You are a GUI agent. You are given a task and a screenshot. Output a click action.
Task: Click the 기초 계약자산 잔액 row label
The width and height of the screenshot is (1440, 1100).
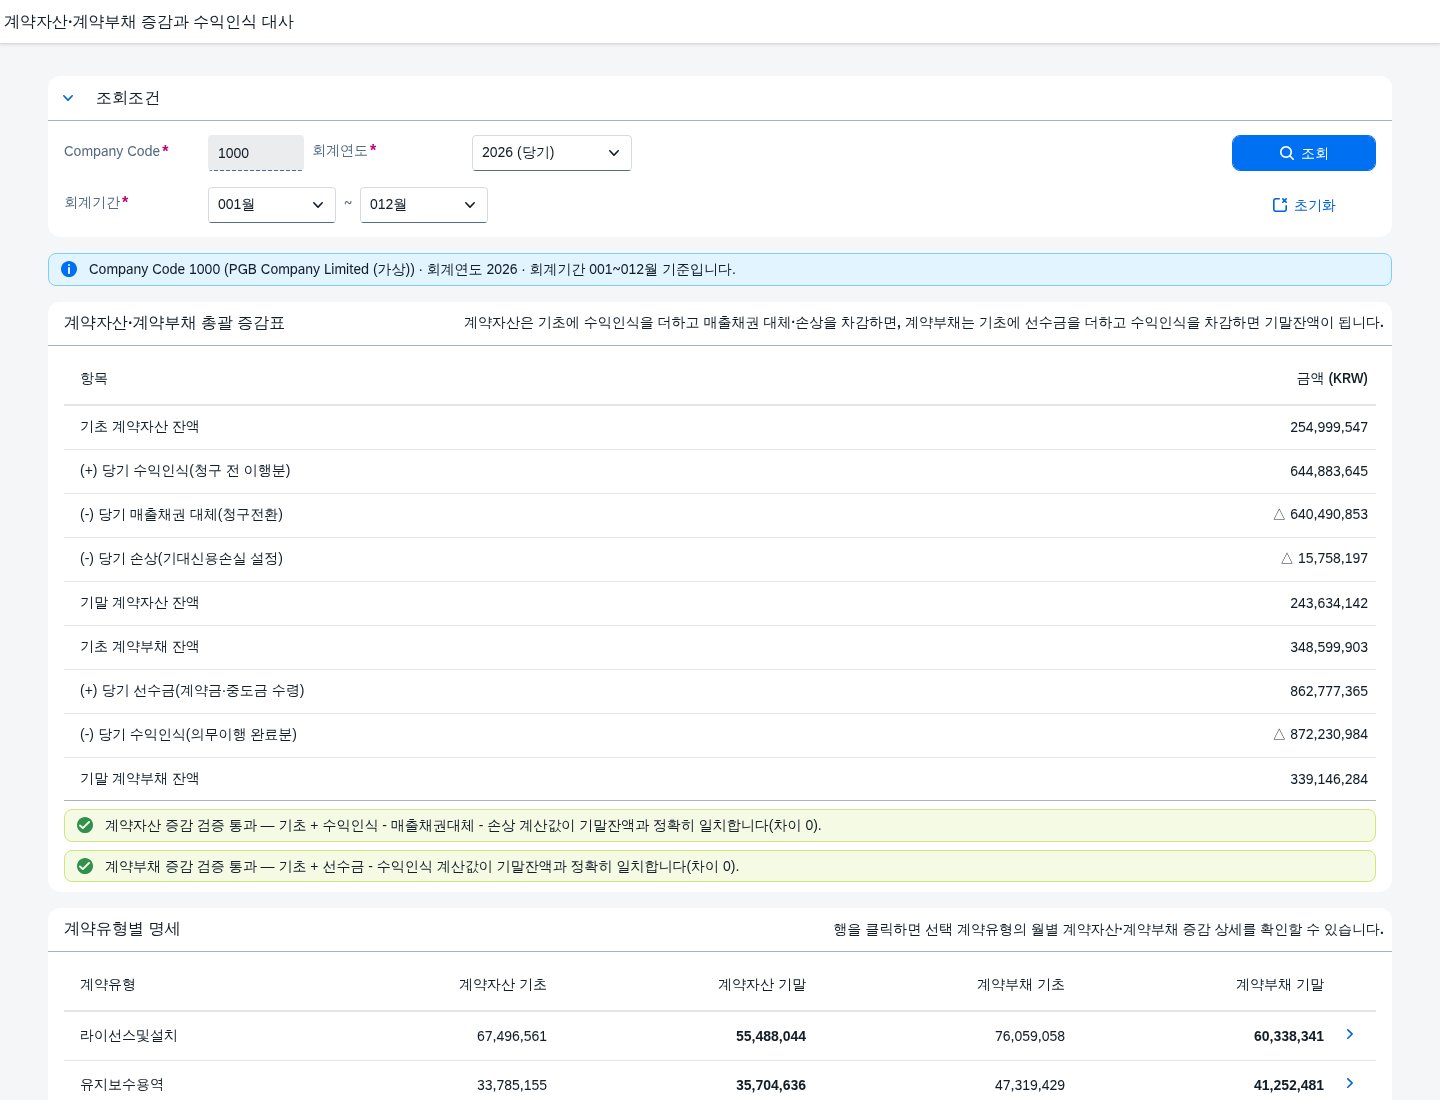[140, 427]
